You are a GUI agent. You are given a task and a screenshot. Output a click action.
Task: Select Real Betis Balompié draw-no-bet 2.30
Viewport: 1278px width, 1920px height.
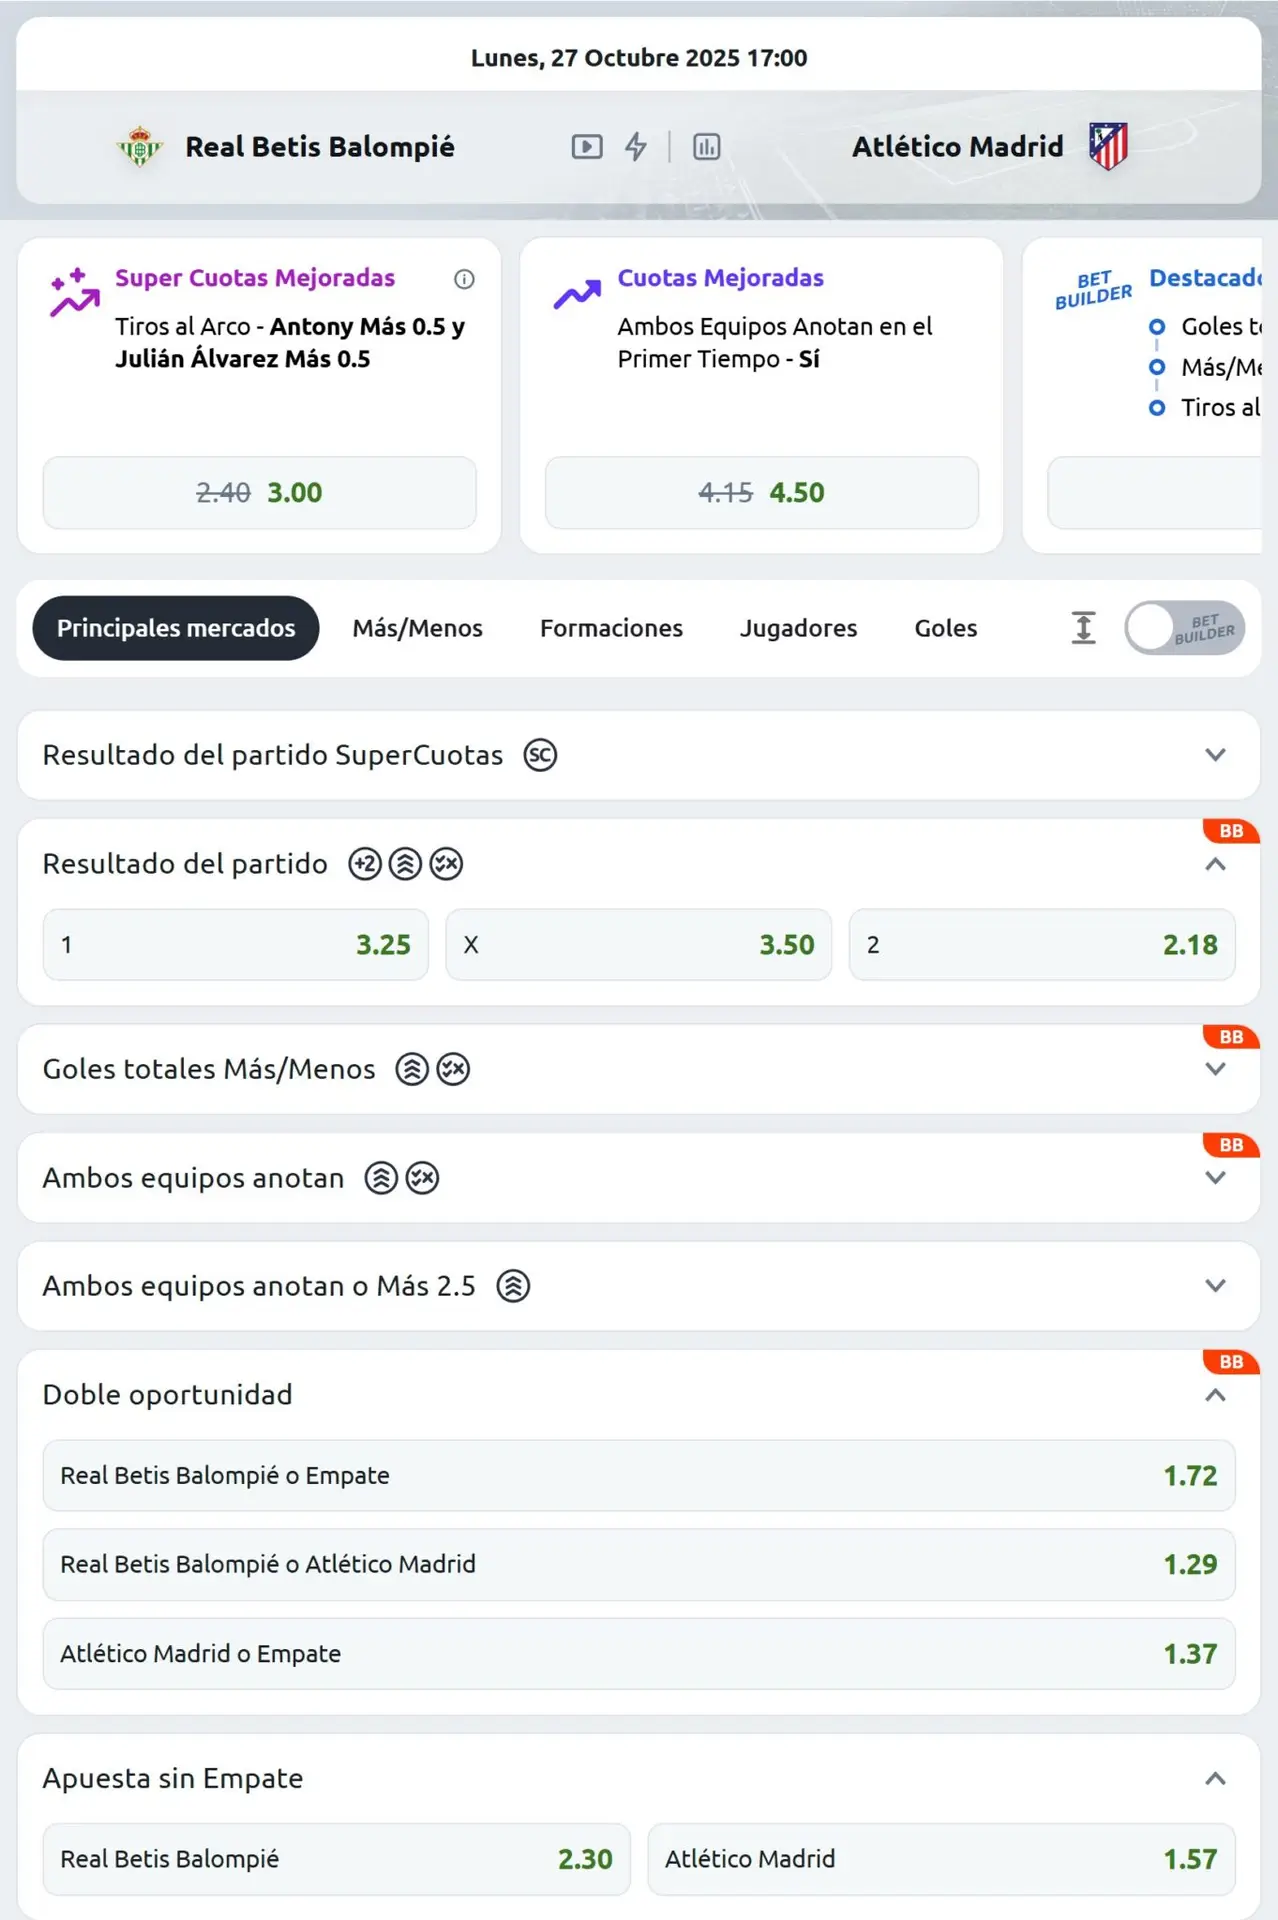coord(336,1859)
